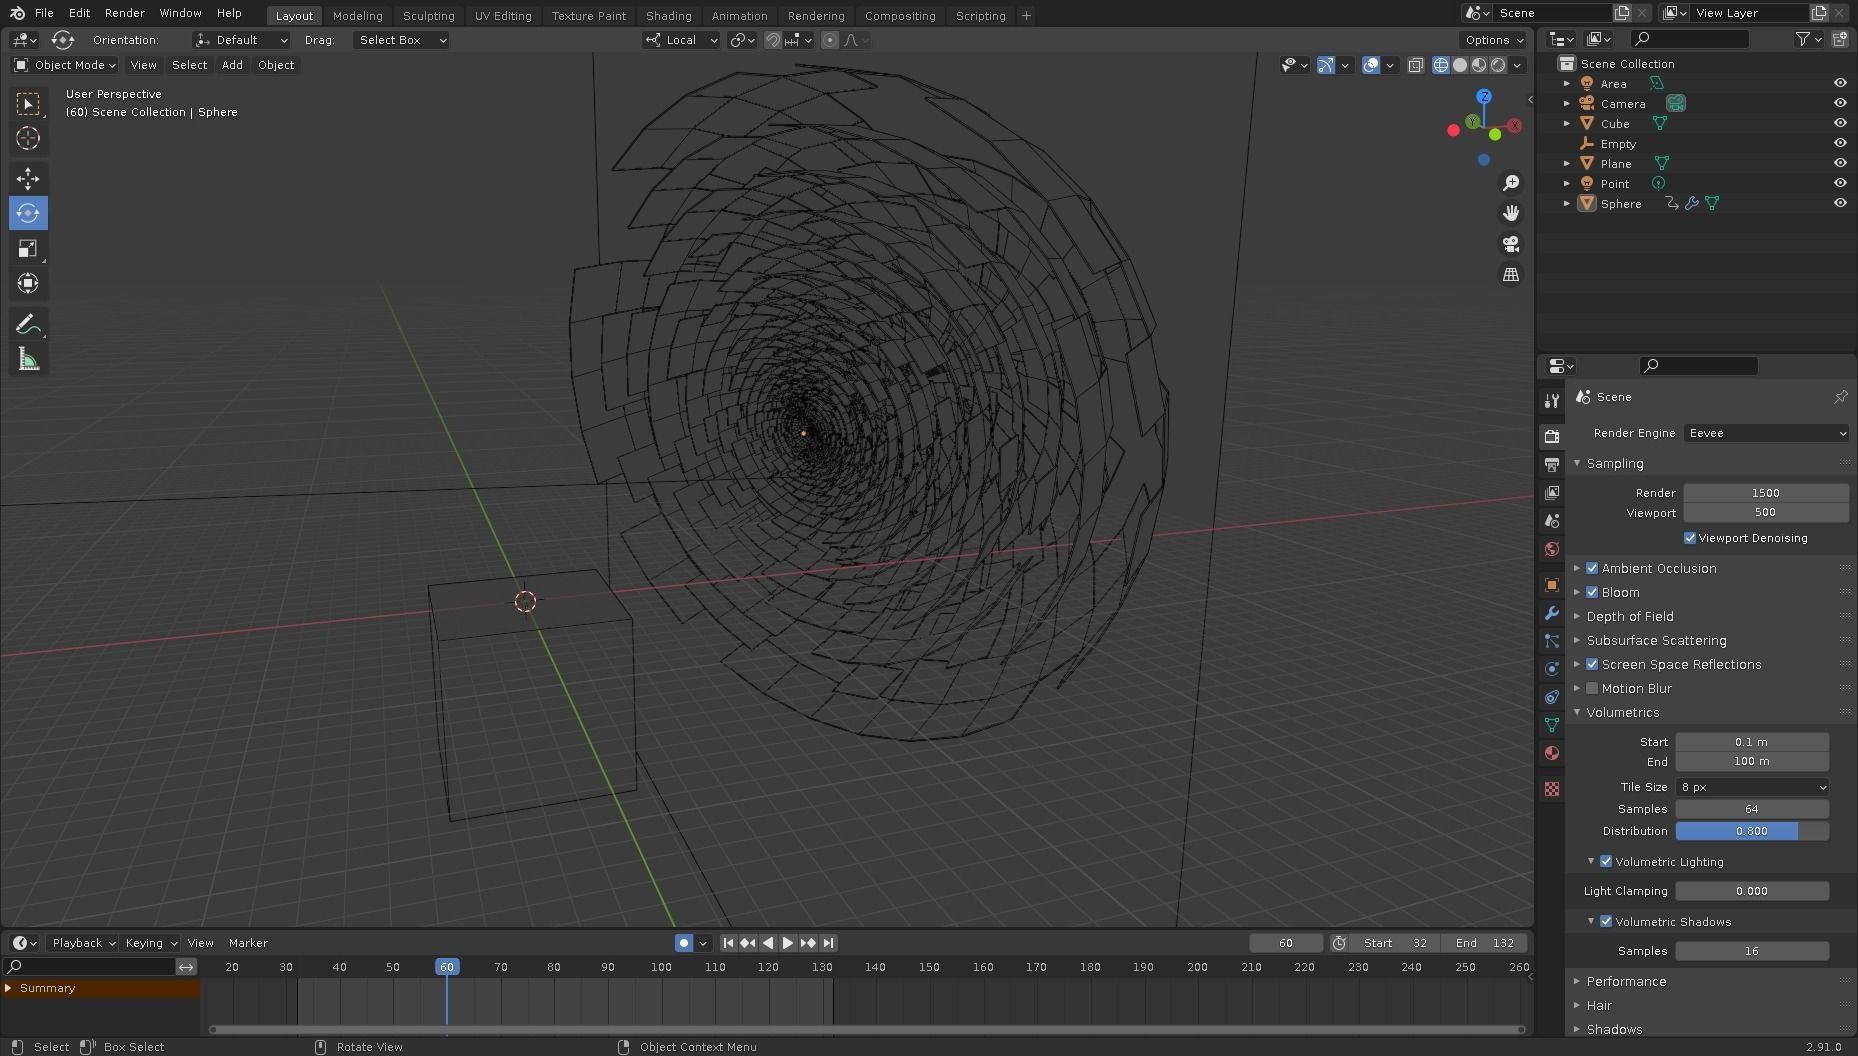Choose the Move tool

(x=28, y=178)
